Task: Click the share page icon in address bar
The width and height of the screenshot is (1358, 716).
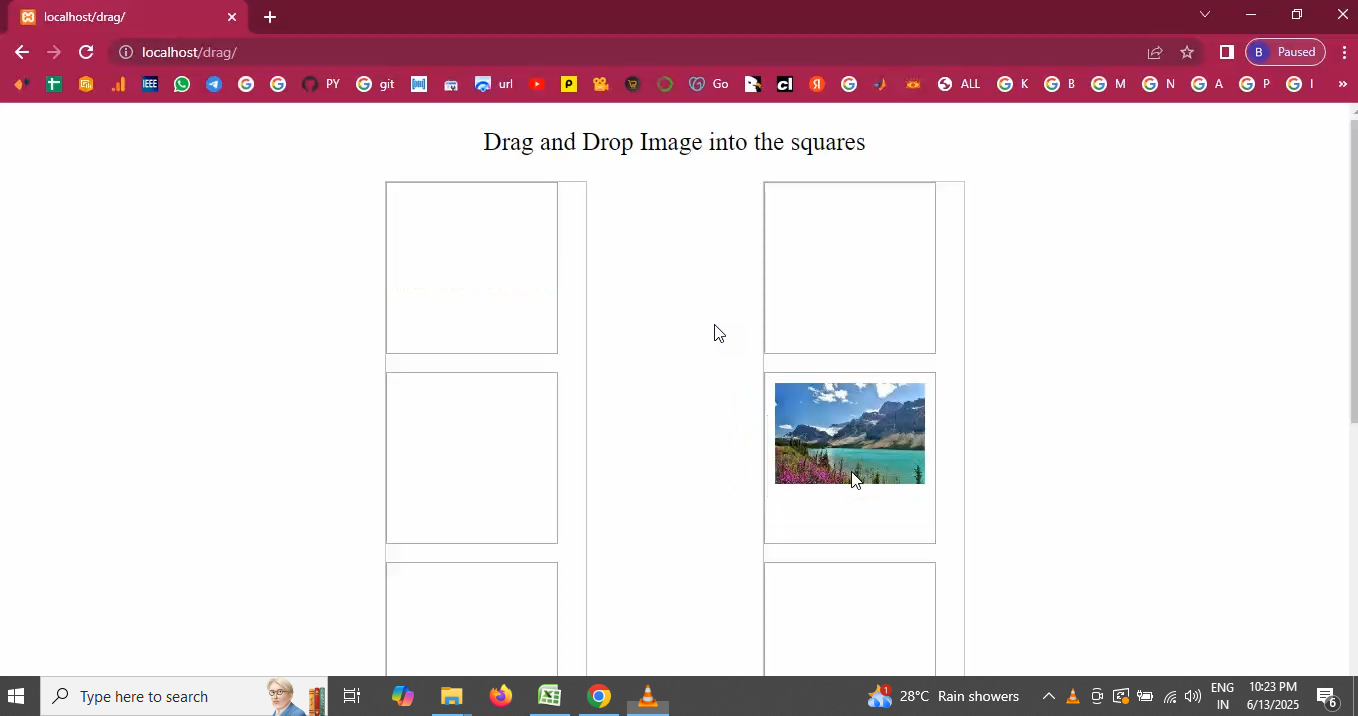Action: click(1155, 52)
